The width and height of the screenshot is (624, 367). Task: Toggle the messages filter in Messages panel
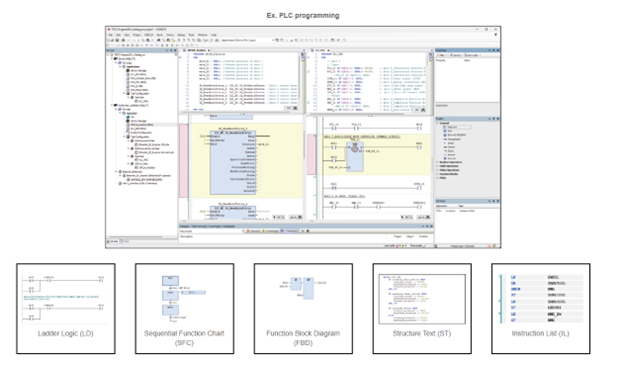pyautogui.click(x=290, y=231)
